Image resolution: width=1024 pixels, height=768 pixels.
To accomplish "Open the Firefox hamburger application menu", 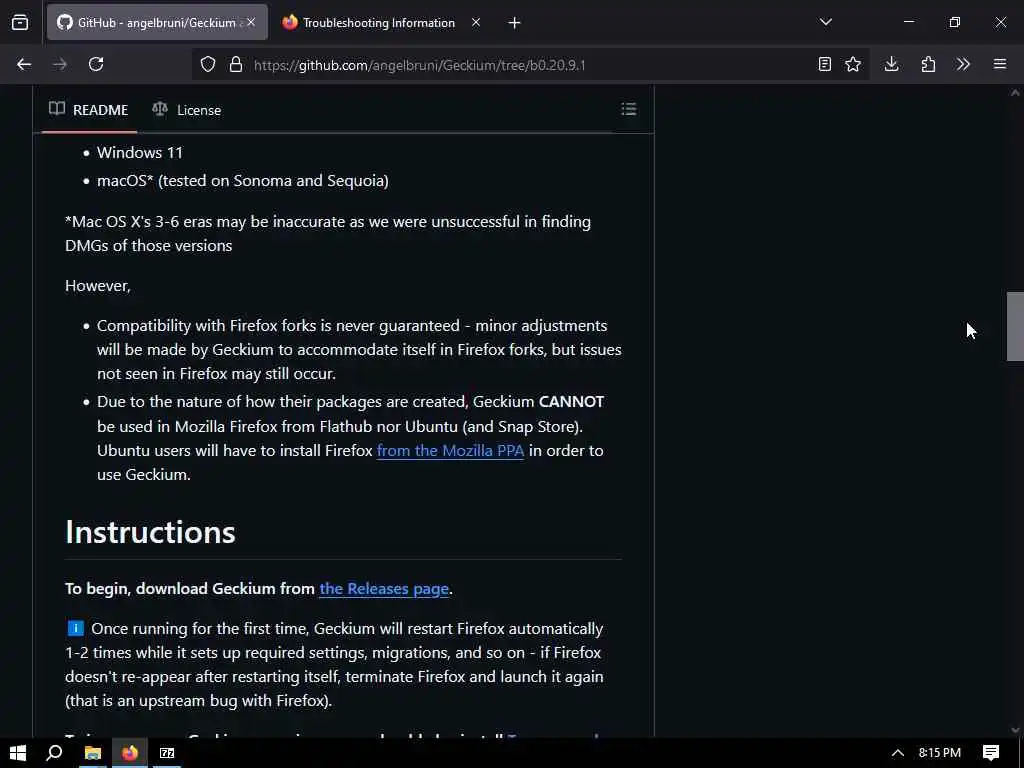I will (x=1000, y=64).
